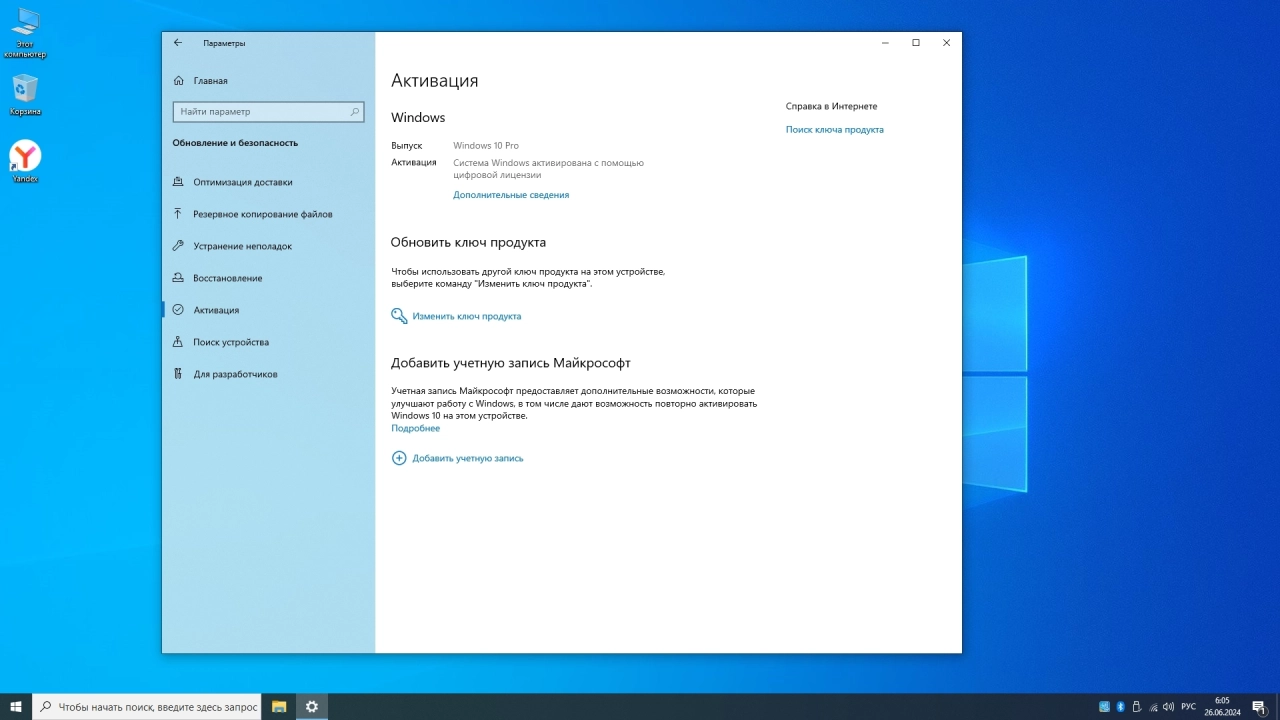Click the search magnifier in Найти параметр
Viewport: 1280px width, 720px height.
click(x=354, y=112)
